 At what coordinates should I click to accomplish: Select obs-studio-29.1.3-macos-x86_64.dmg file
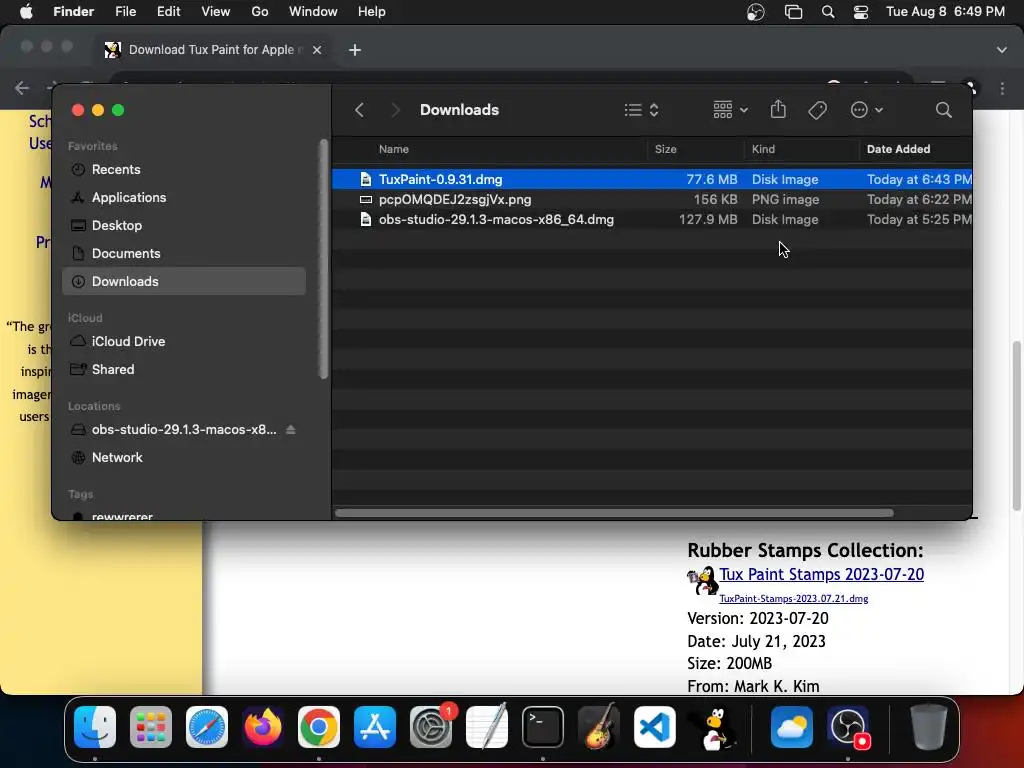point(652,219)
